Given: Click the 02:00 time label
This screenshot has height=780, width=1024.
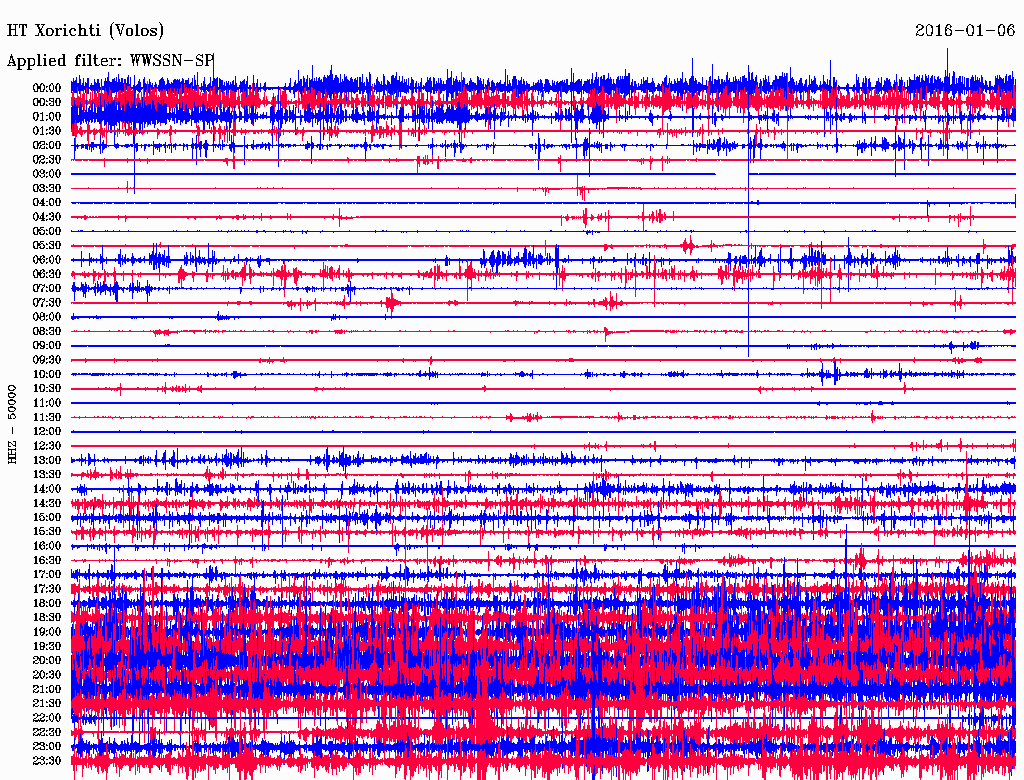Looking at the screenshot, I should click(x=47, y=145).
